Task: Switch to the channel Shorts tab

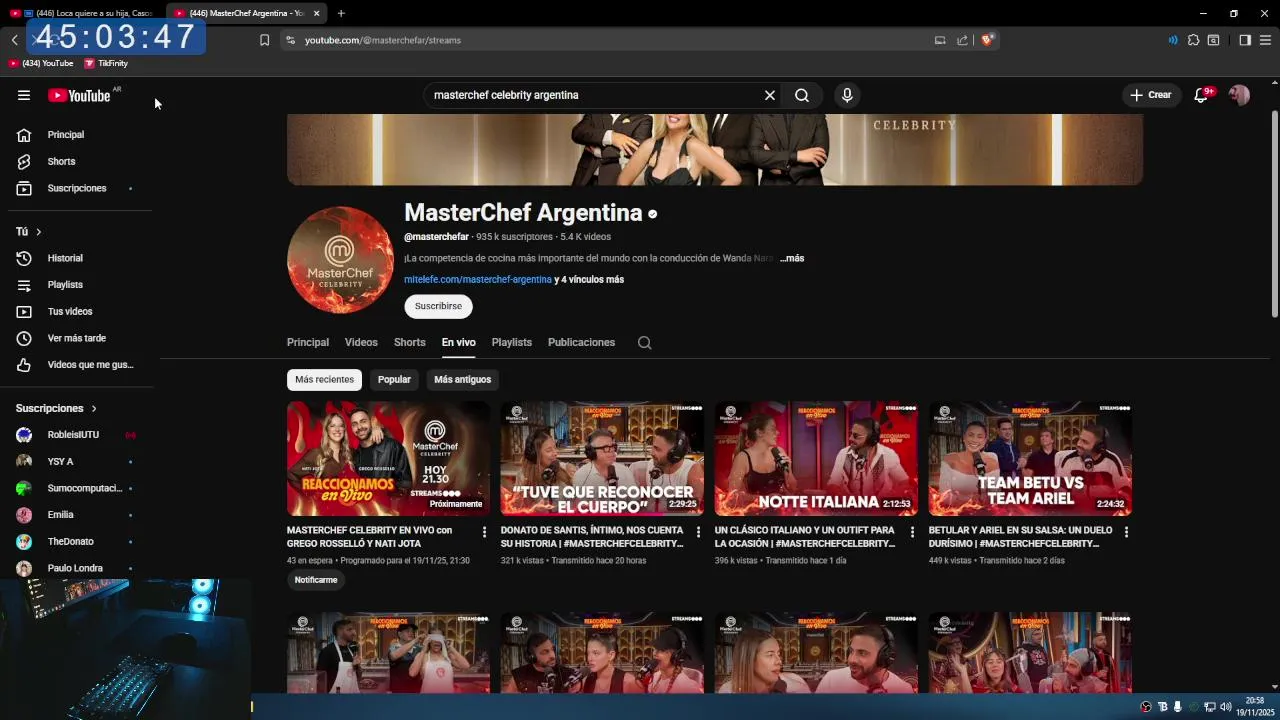Action: tap(409, 342)
